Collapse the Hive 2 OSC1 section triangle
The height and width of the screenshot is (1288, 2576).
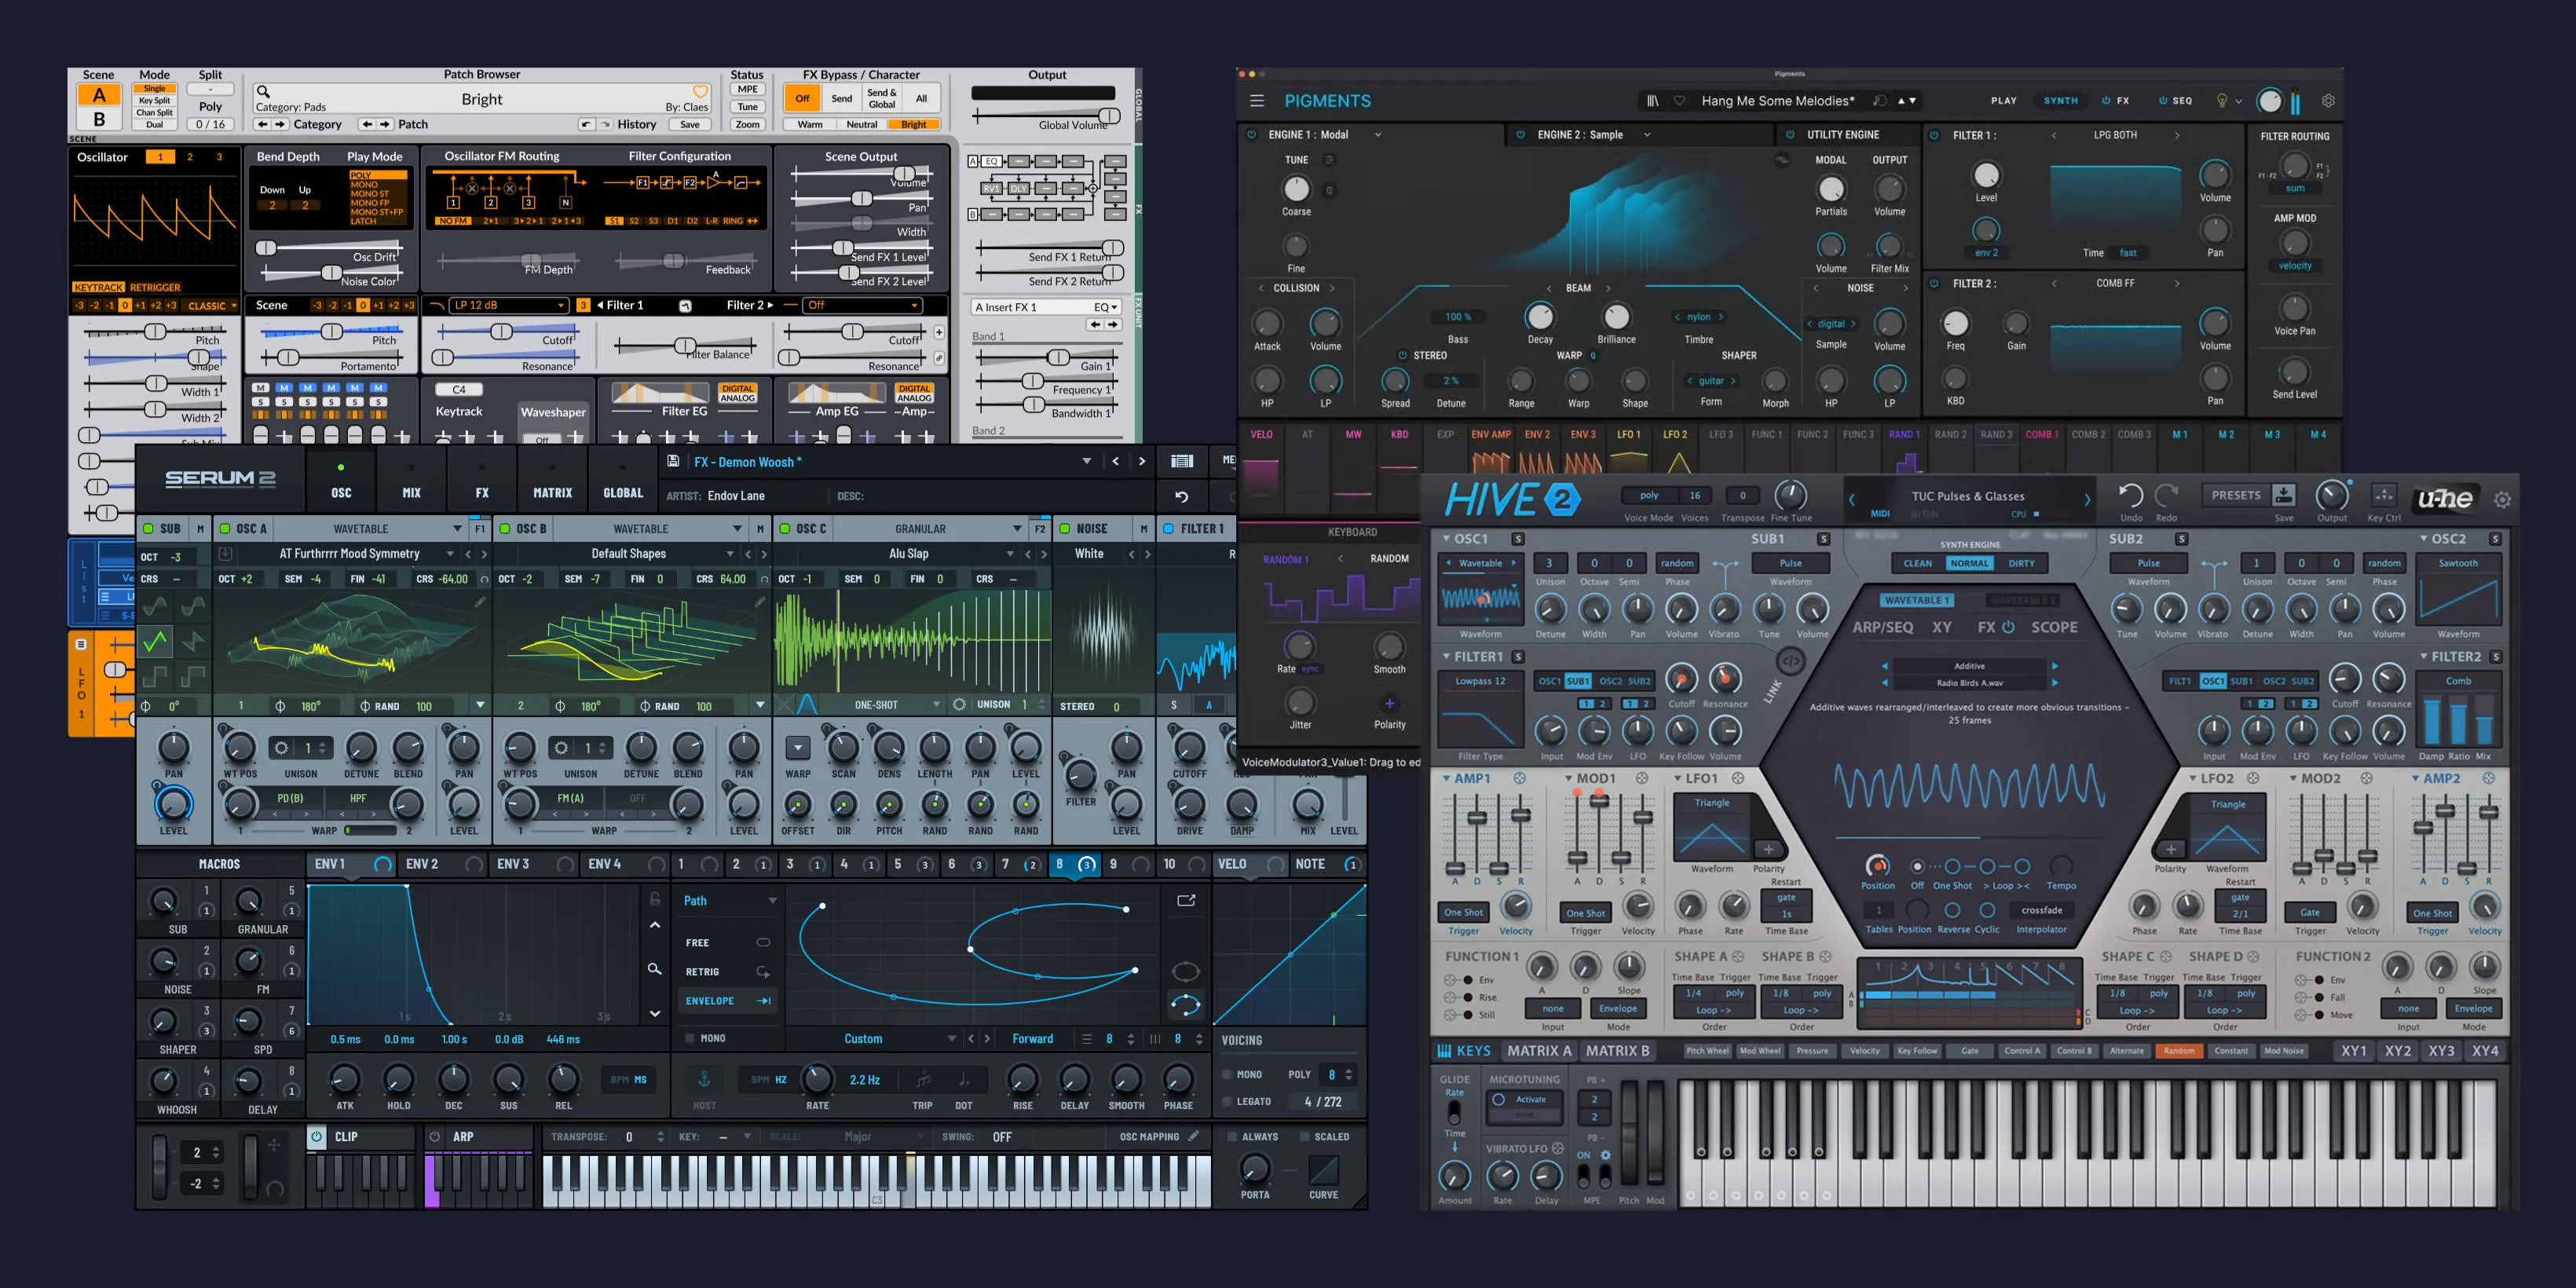pyautogui.click(x=1446, y=539)
